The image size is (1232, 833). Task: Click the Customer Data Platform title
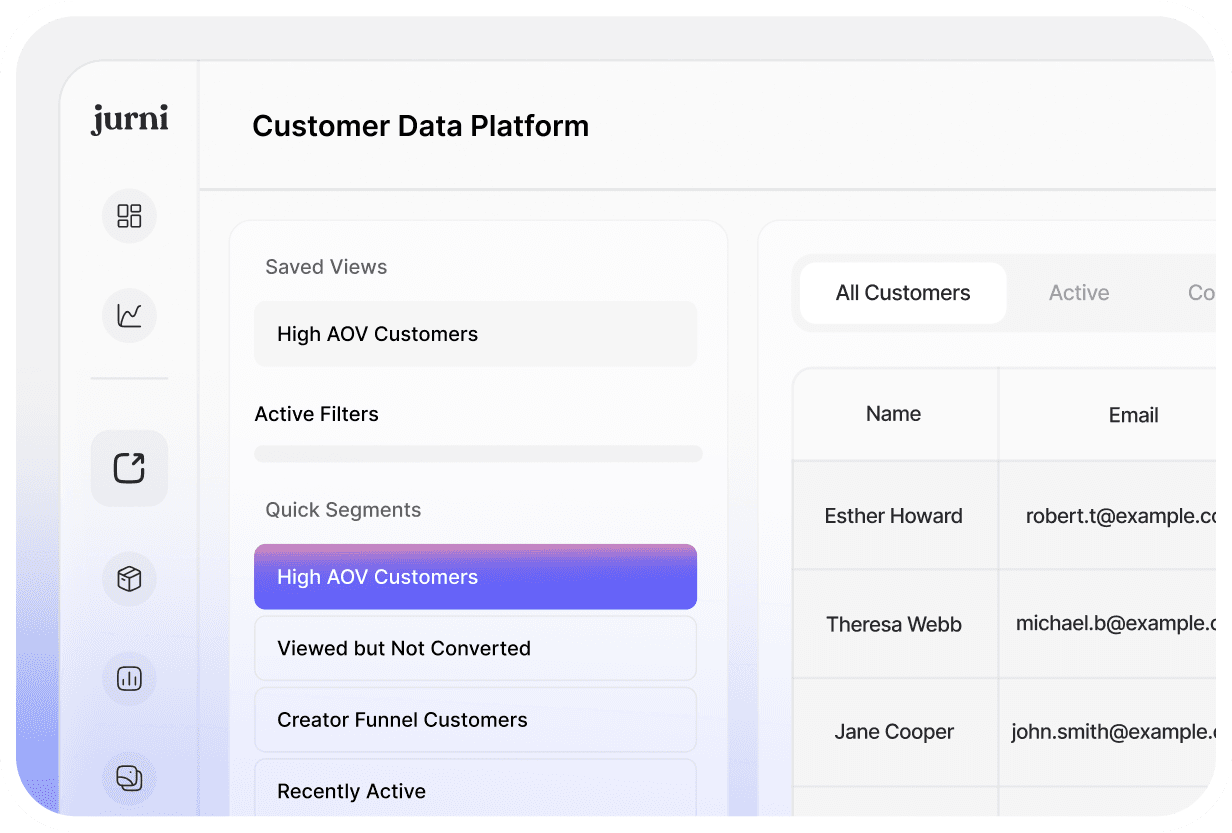tap(420, 126)
